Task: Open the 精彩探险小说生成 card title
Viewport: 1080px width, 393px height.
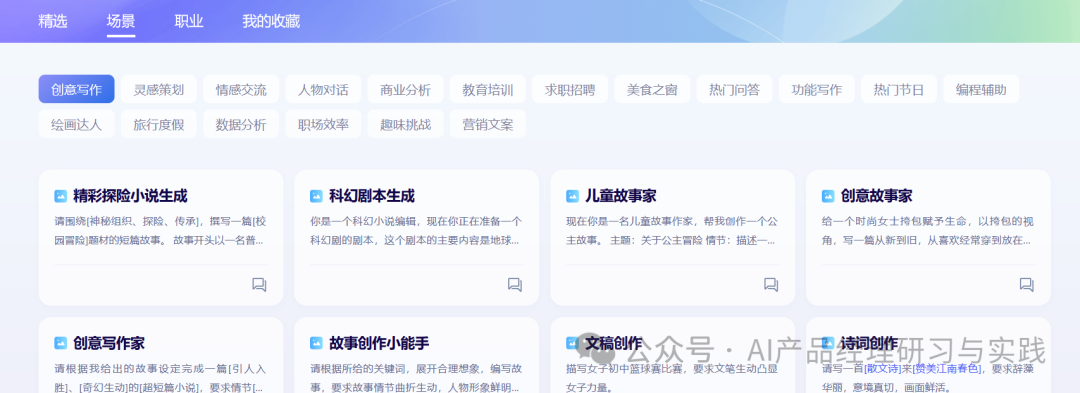Action: point(130,196)
